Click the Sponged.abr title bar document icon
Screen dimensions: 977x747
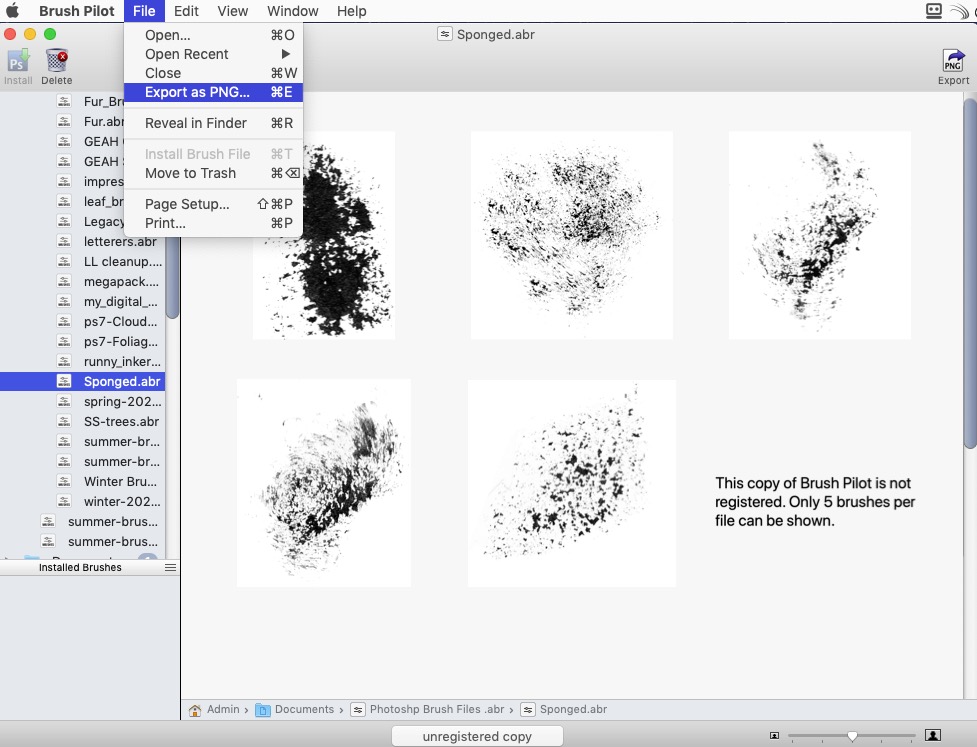(x=444, y=34)
